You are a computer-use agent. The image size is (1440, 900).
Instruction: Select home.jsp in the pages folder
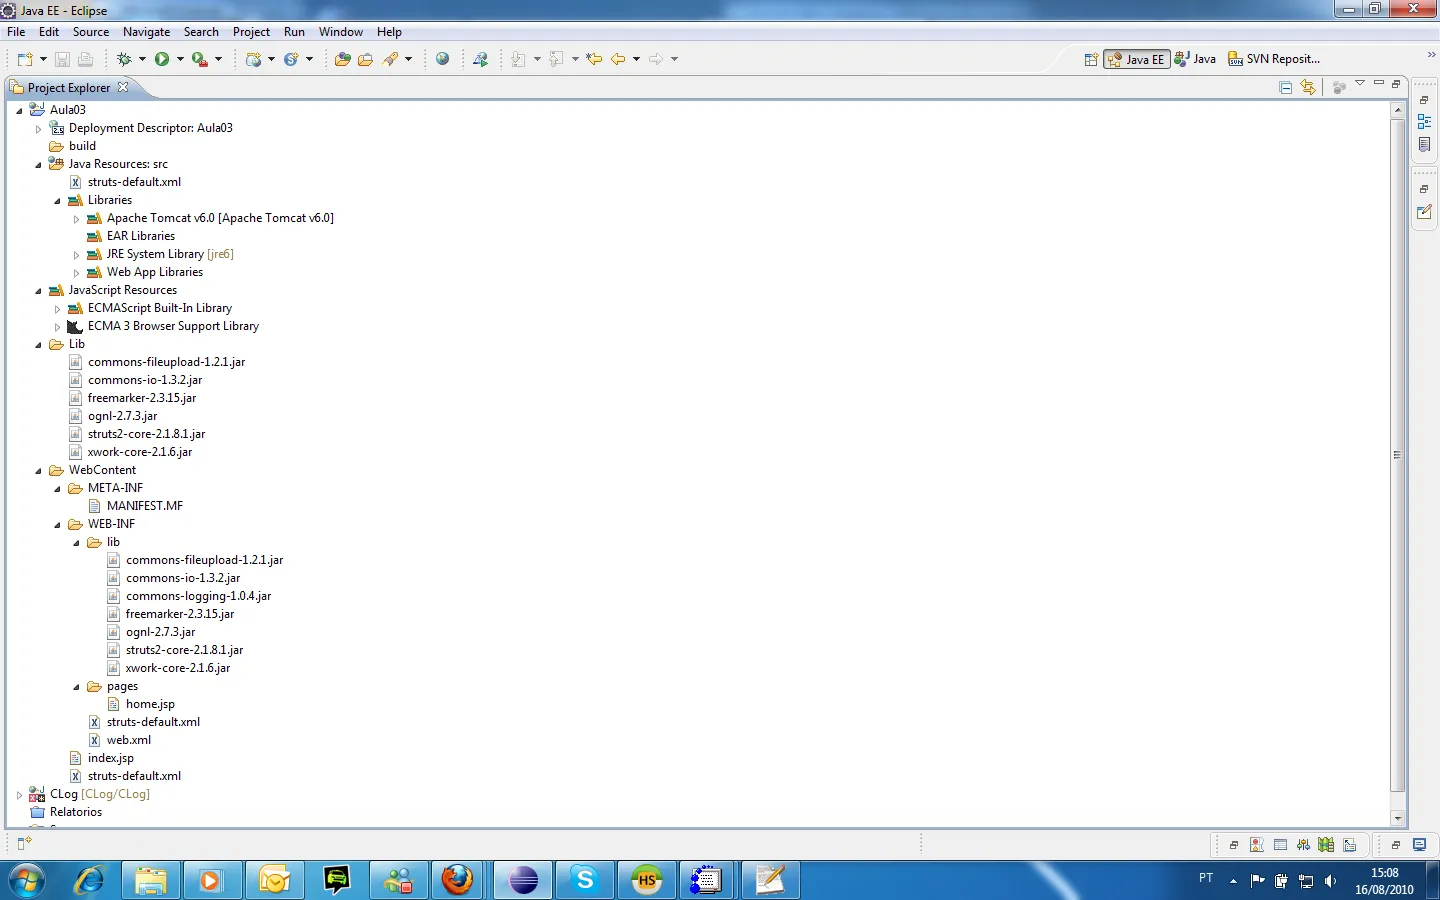150,704
